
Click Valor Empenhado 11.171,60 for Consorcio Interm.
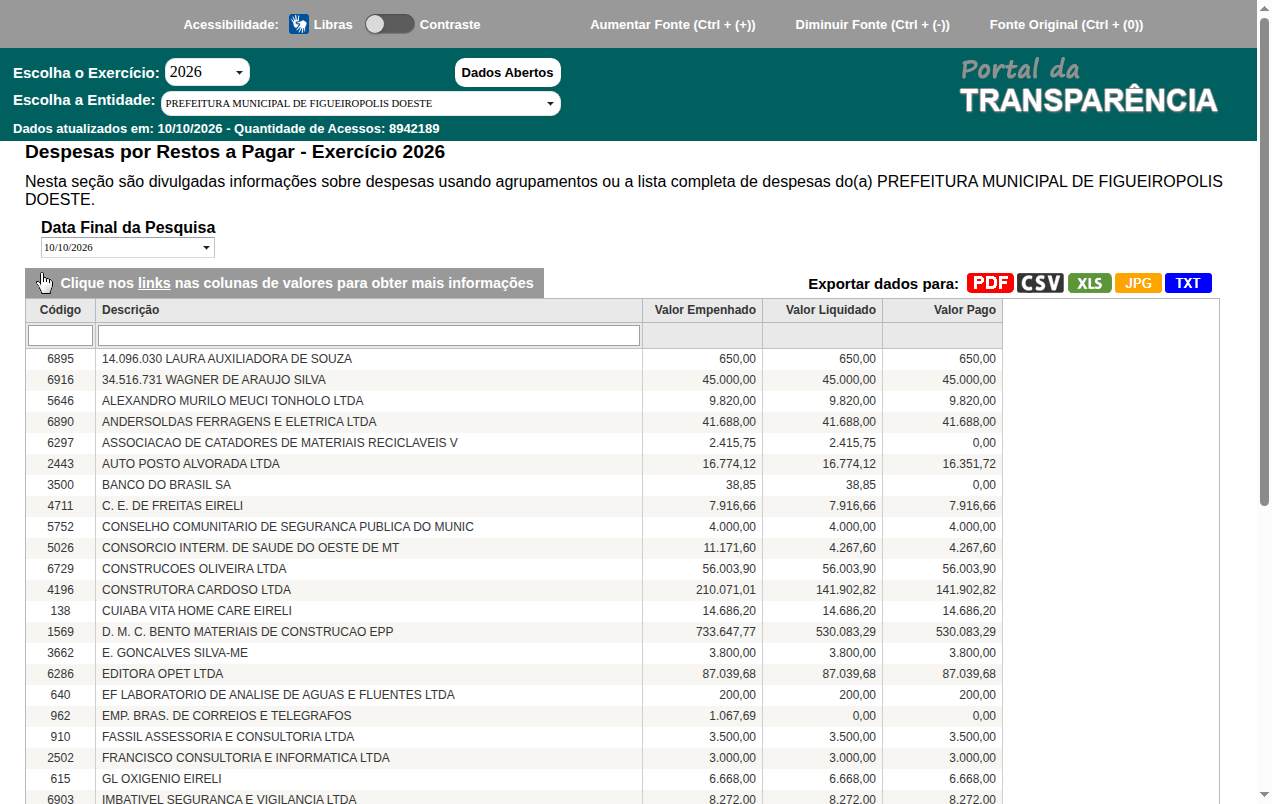(x=729, y=548)
